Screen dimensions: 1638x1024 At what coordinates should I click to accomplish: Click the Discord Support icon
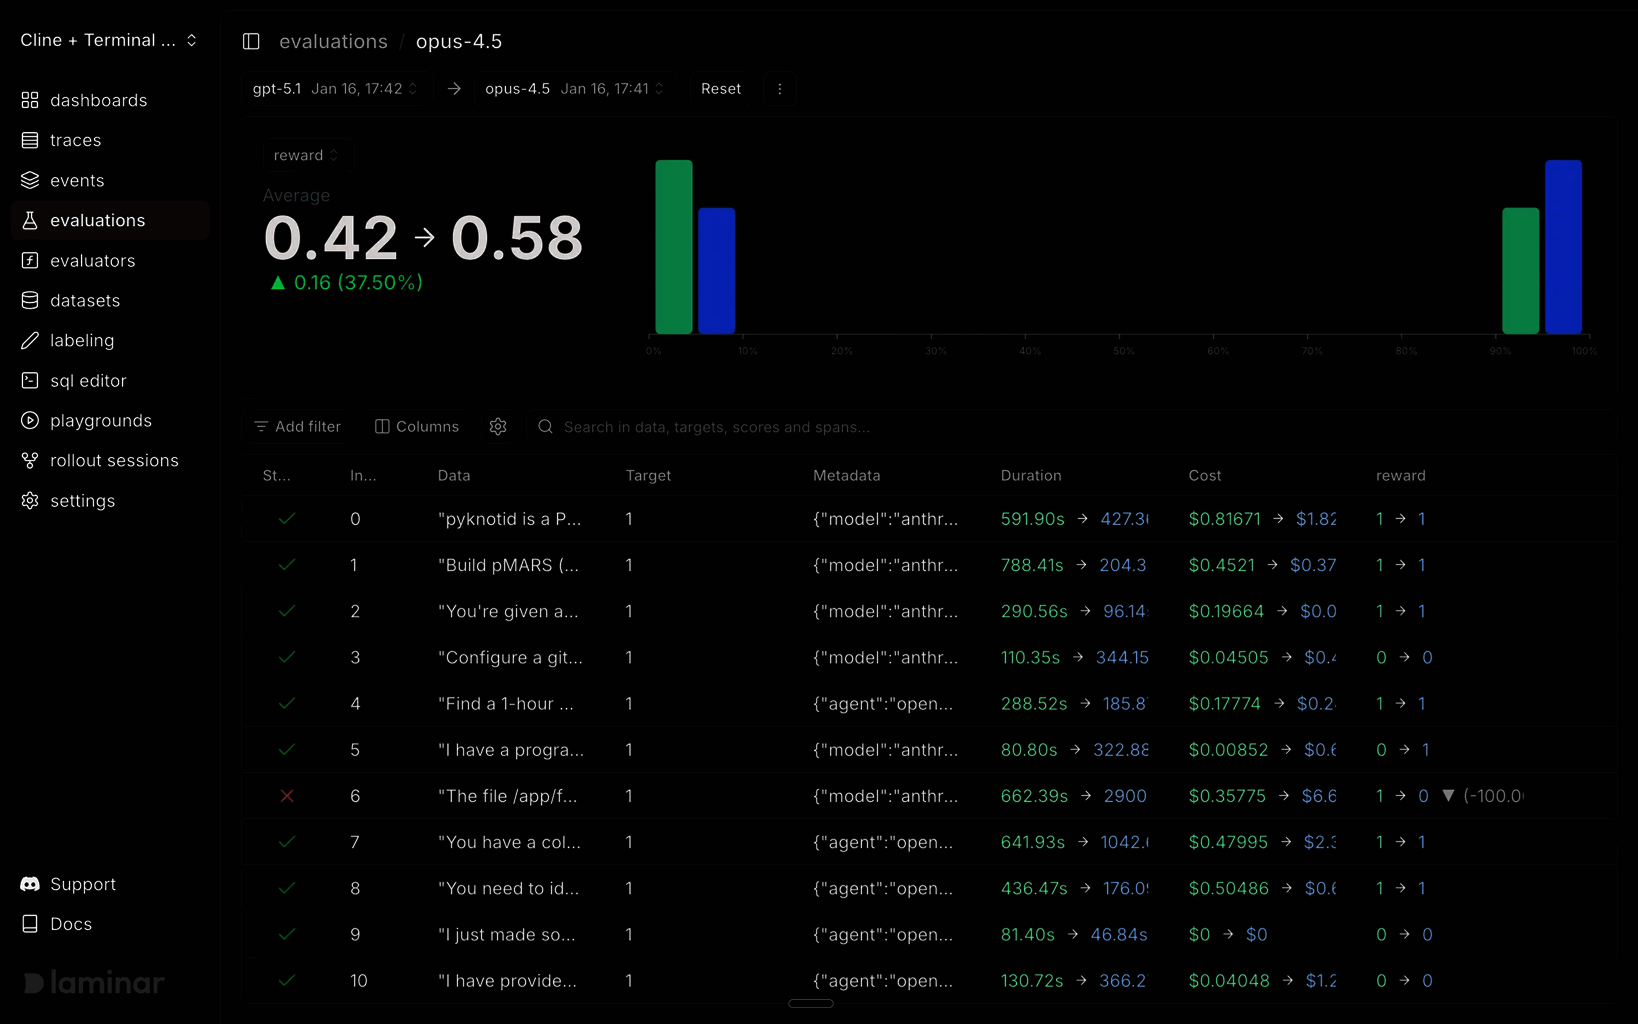30,884
